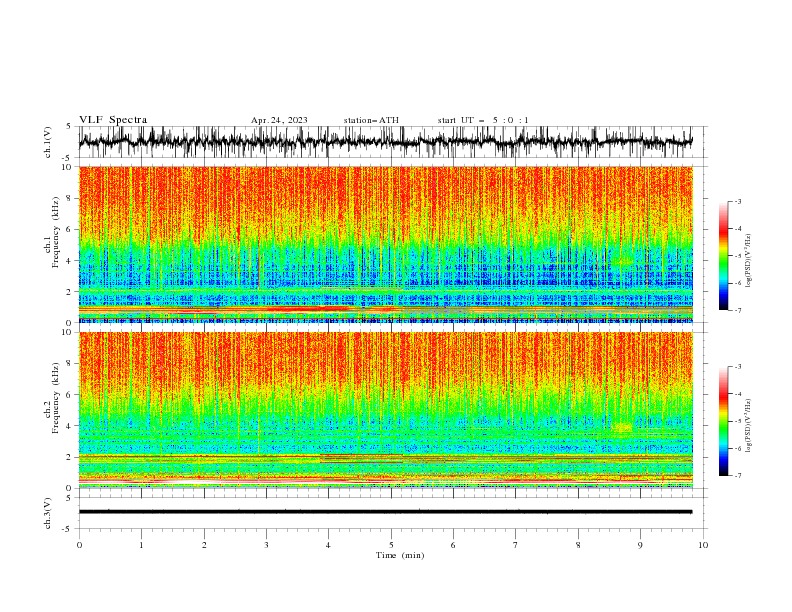Viewport: 792px width, 612px height.
Task: Select the "start UT = 5 :0 :1" text
Action: click(x=483, y=120)
